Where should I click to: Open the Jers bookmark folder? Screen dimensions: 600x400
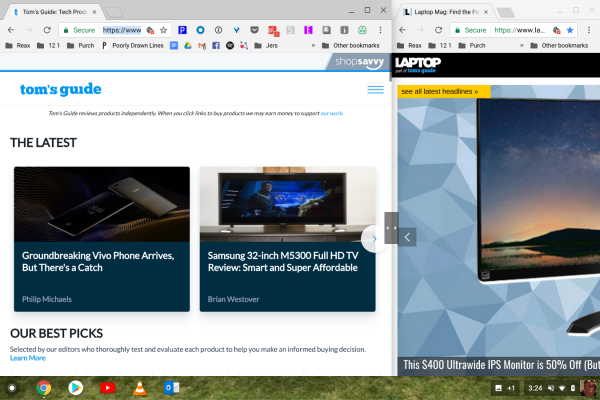tap(266, 46)
